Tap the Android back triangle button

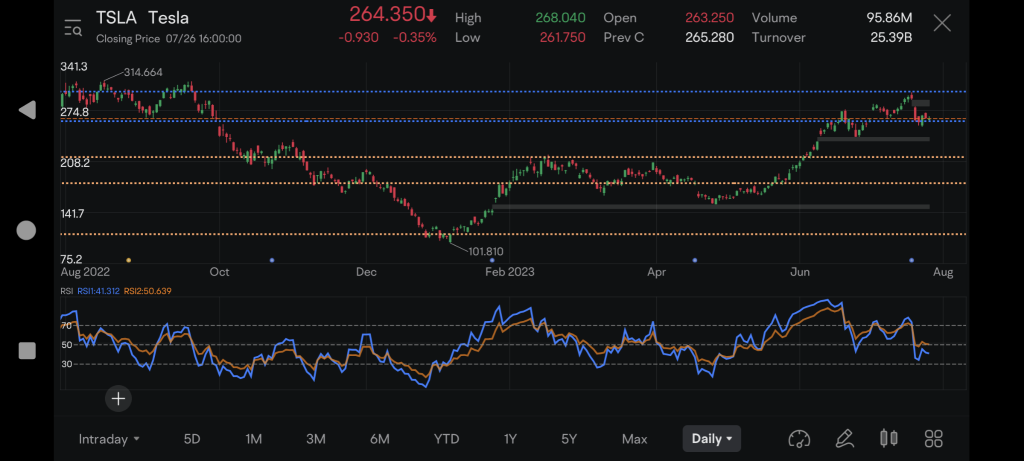[x=27, y=110]
